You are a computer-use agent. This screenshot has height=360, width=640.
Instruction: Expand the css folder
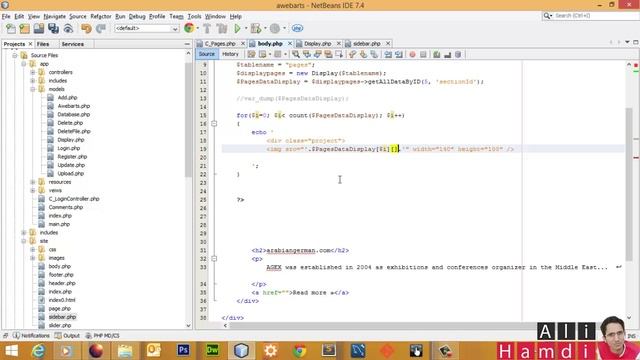tap(33, 249)
